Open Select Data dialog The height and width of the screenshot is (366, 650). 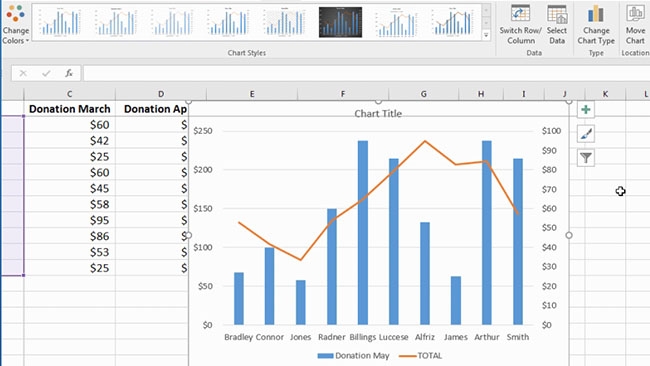(x=557, y=24)
